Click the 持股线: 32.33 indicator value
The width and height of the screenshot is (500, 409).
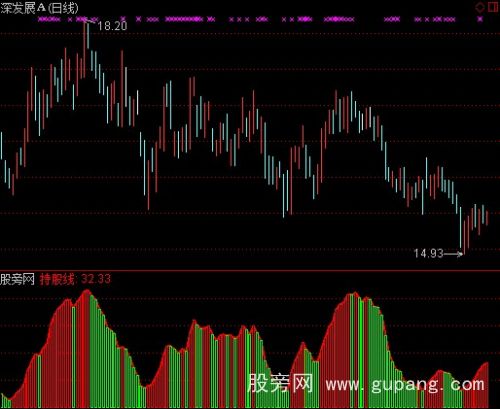click(75, 279)
